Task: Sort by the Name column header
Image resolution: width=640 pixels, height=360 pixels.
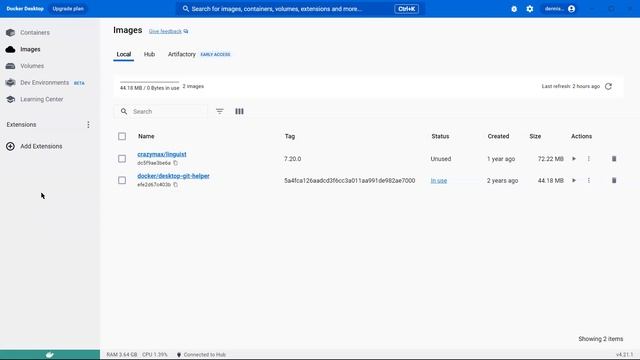Action: pyautogui.click(x=146, y=136)
